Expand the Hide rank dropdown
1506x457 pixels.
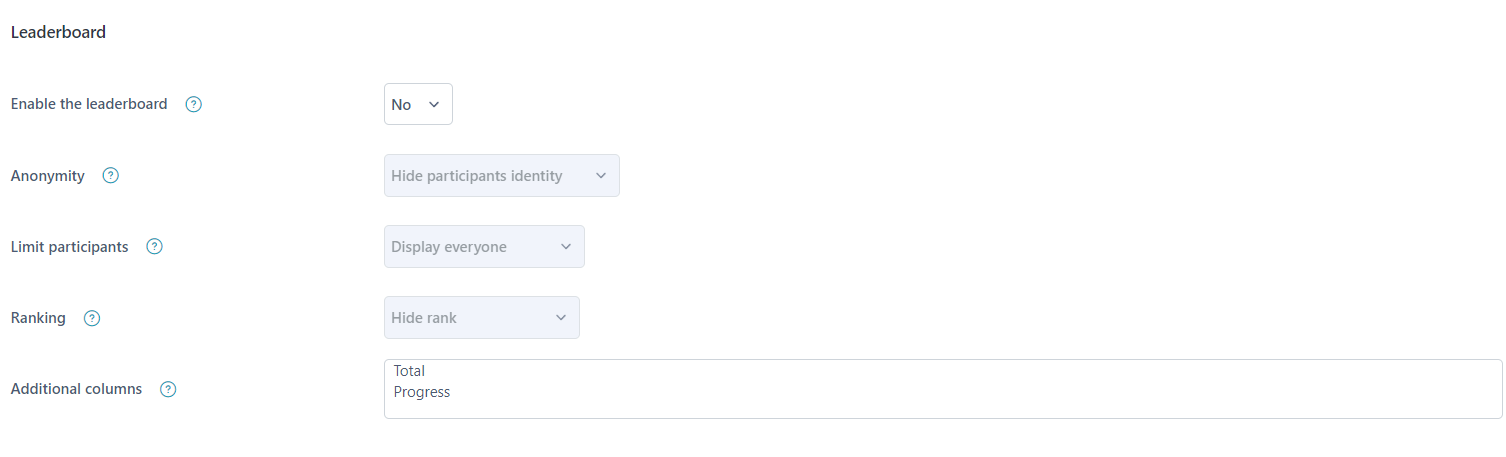point(482,317)
